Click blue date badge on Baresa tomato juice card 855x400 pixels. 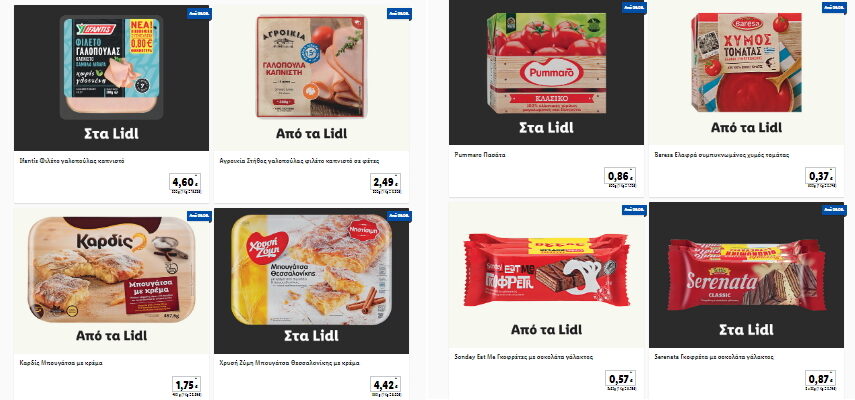(834, 7)
